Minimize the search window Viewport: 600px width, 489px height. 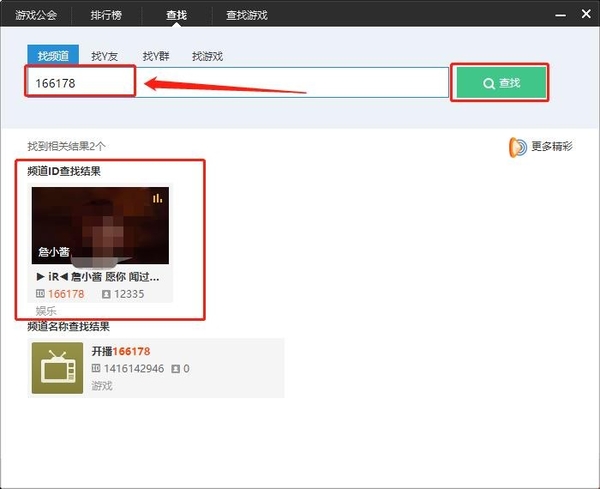[x=561, y=15]
